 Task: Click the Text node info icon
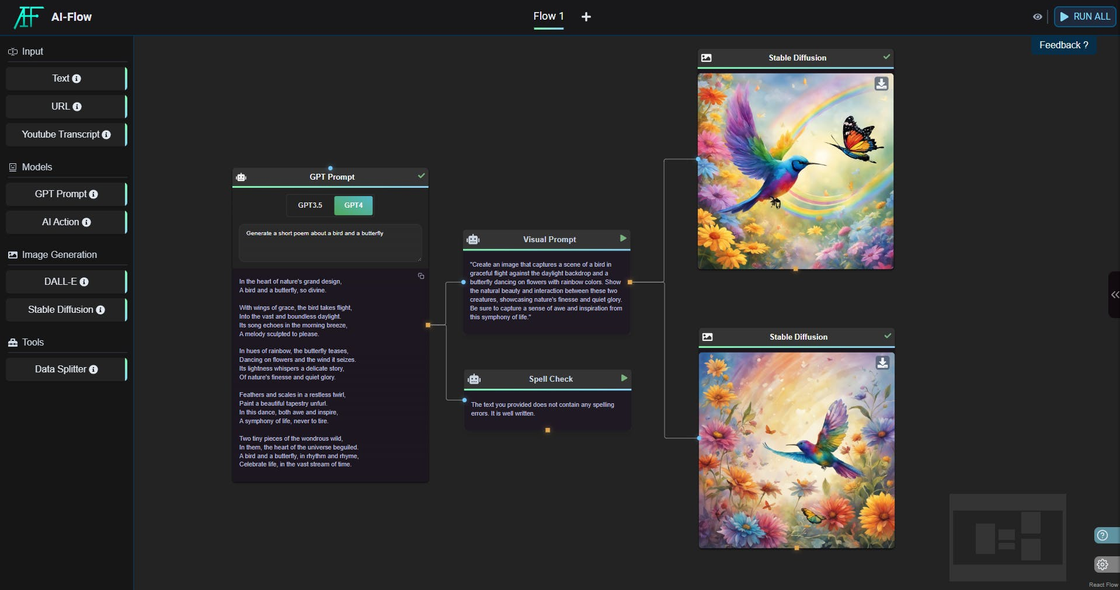(x=77, y=79)
